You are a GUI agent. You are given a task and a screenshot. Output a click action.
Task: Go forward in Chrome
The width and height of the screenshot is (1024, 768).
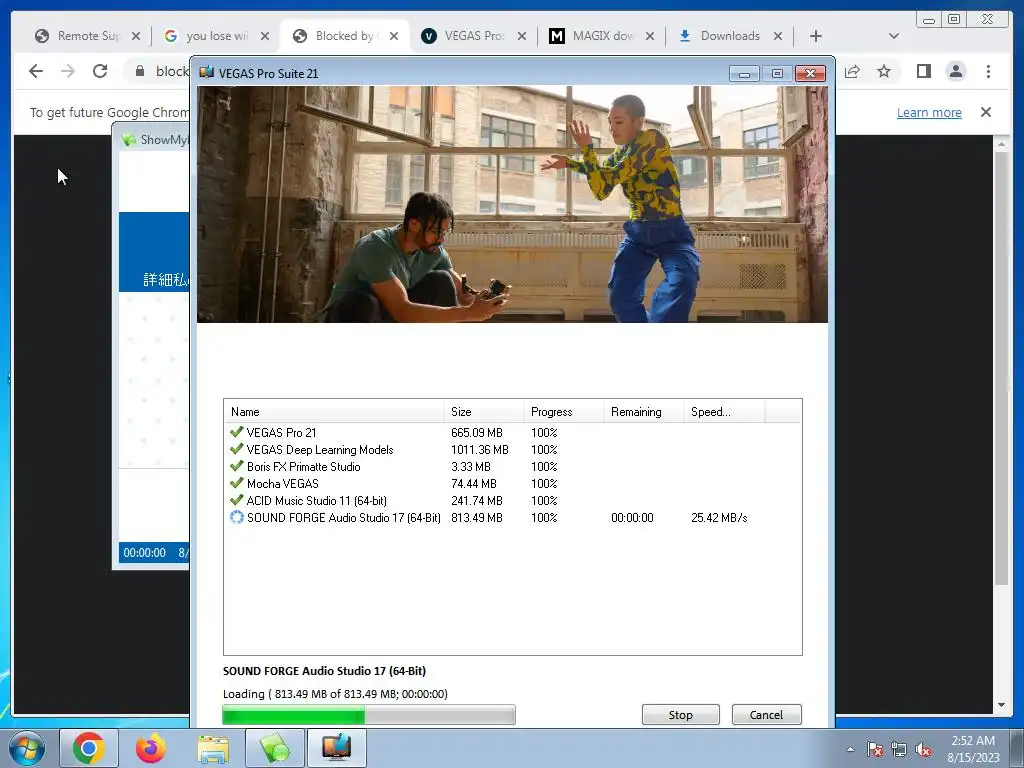pos(68,71)
